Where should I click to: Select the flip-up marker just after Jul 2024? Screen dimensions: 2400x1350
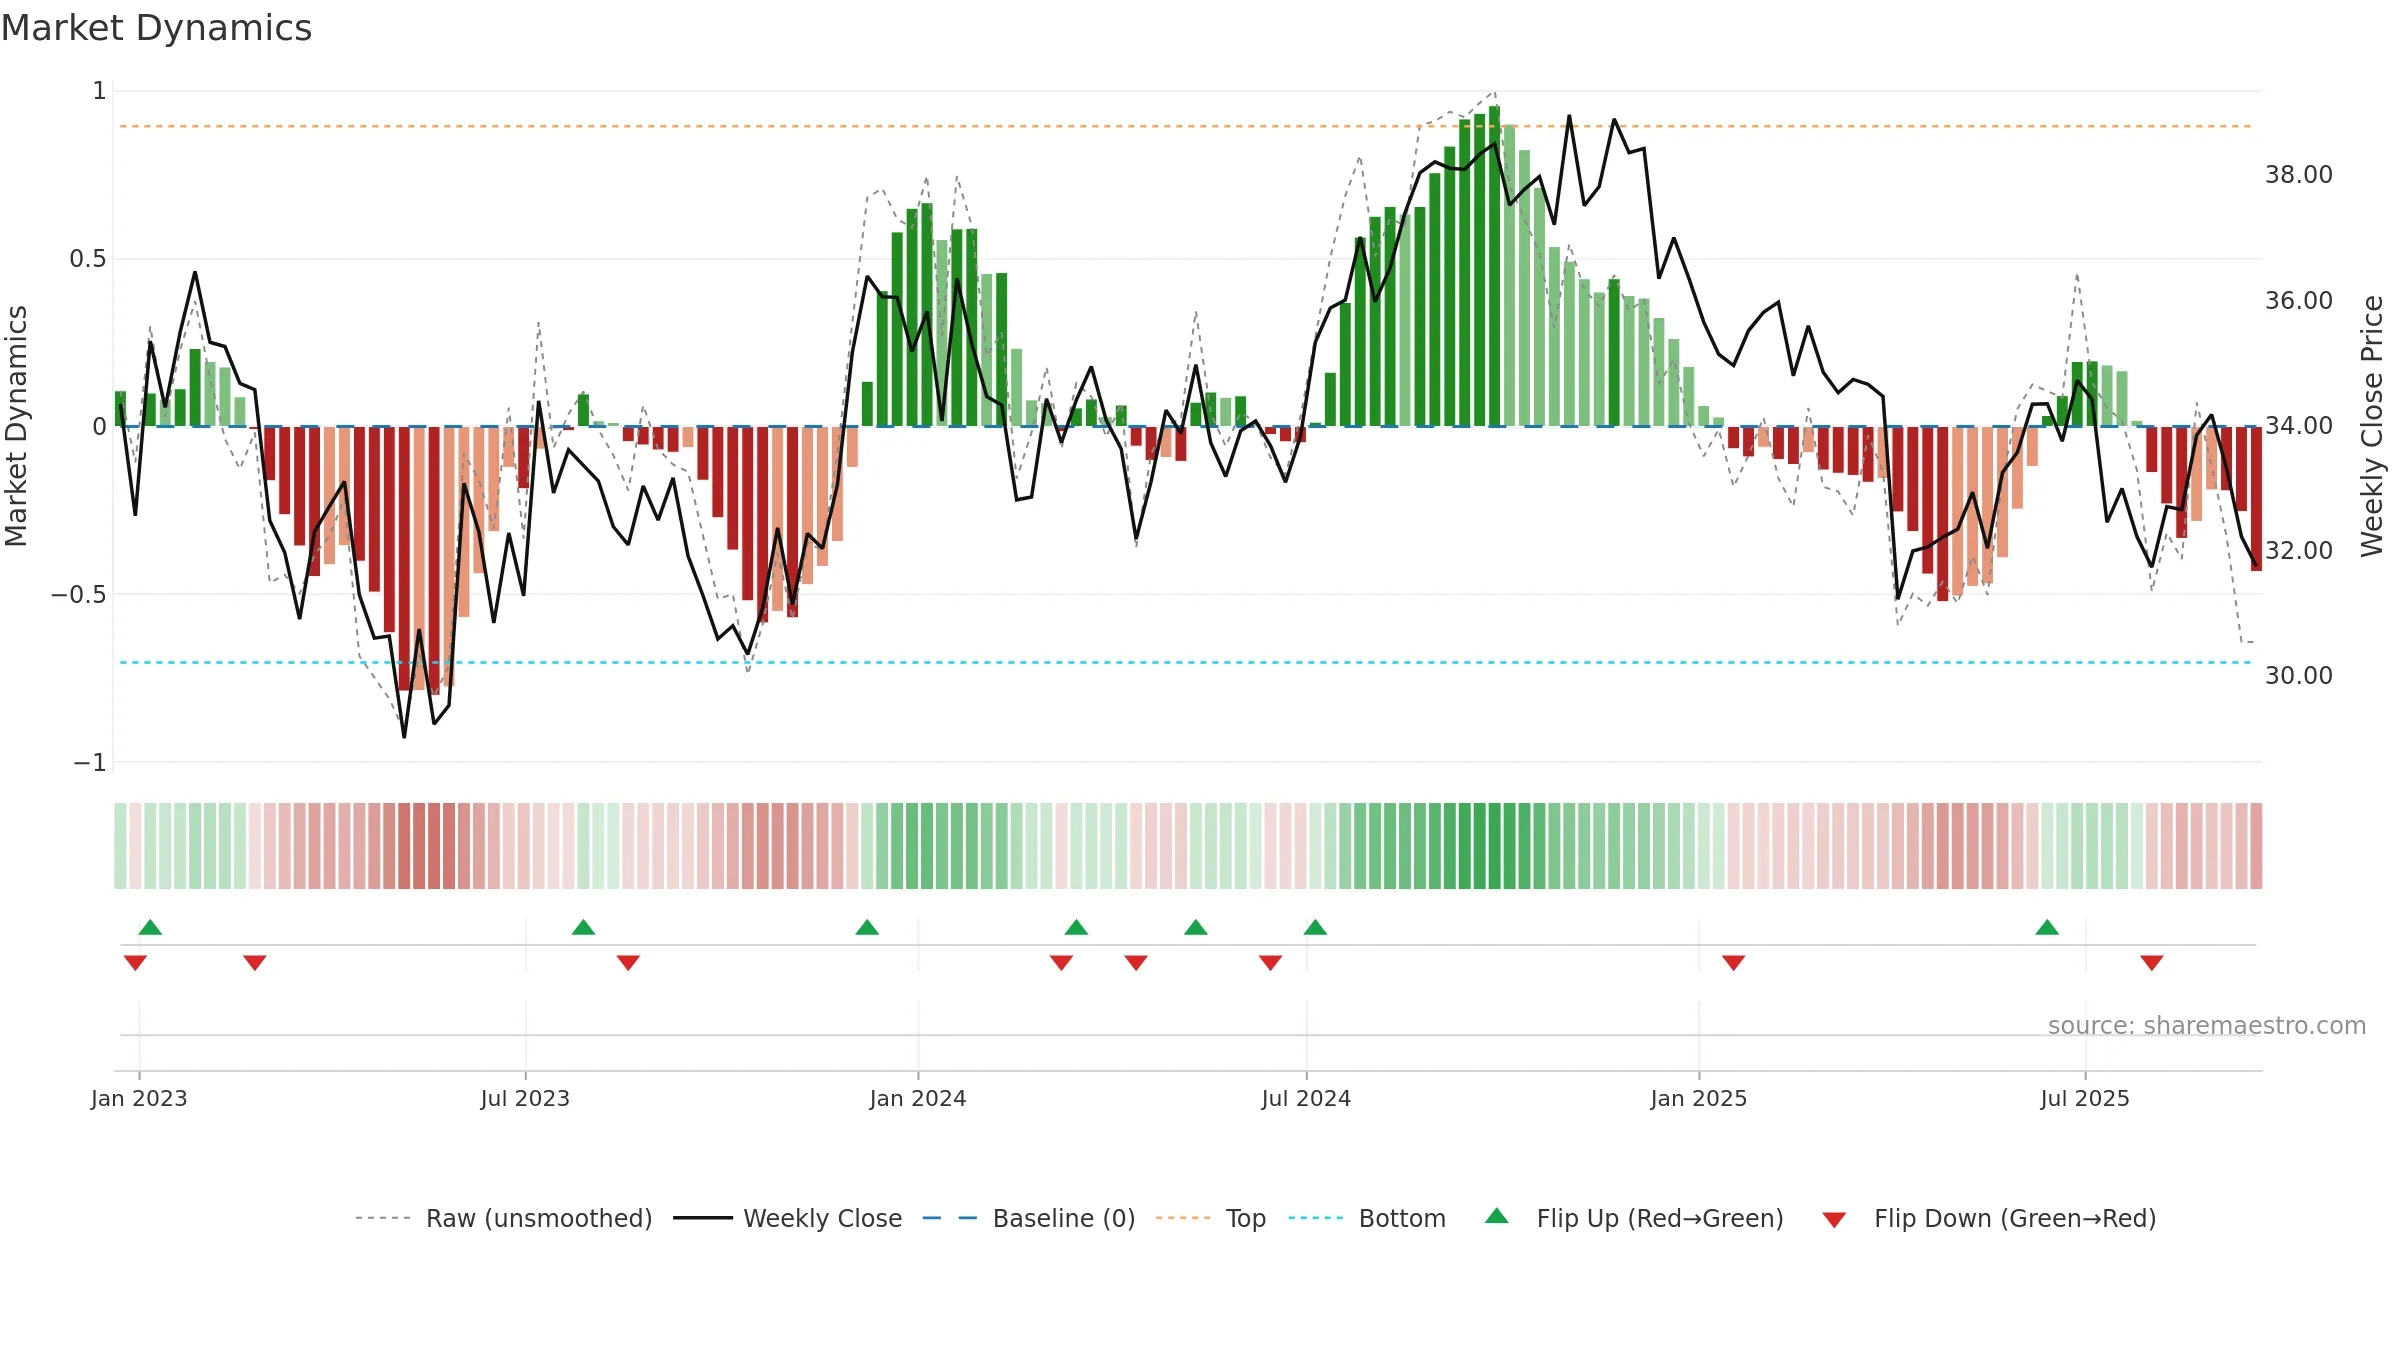click(x=1315, y=927)
